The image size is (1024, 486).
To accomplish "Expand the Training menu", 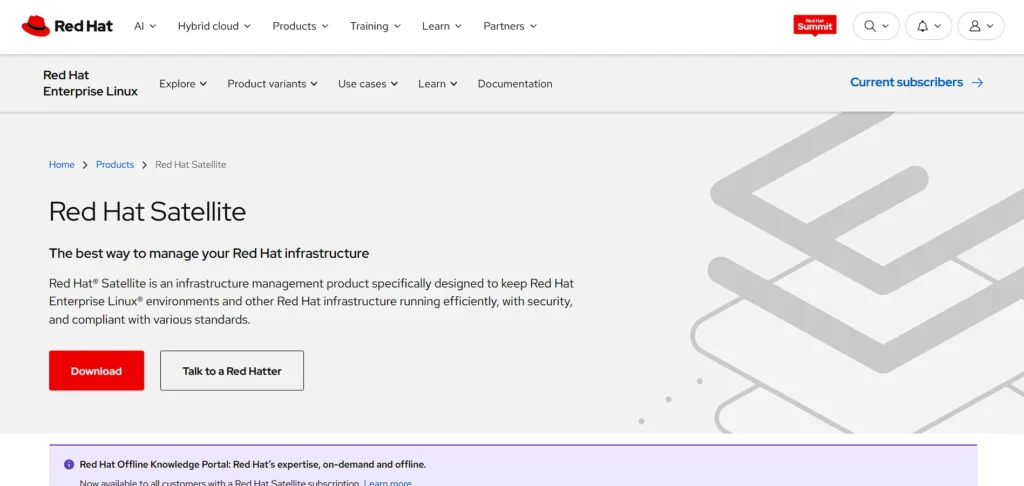I will point(375,26).
